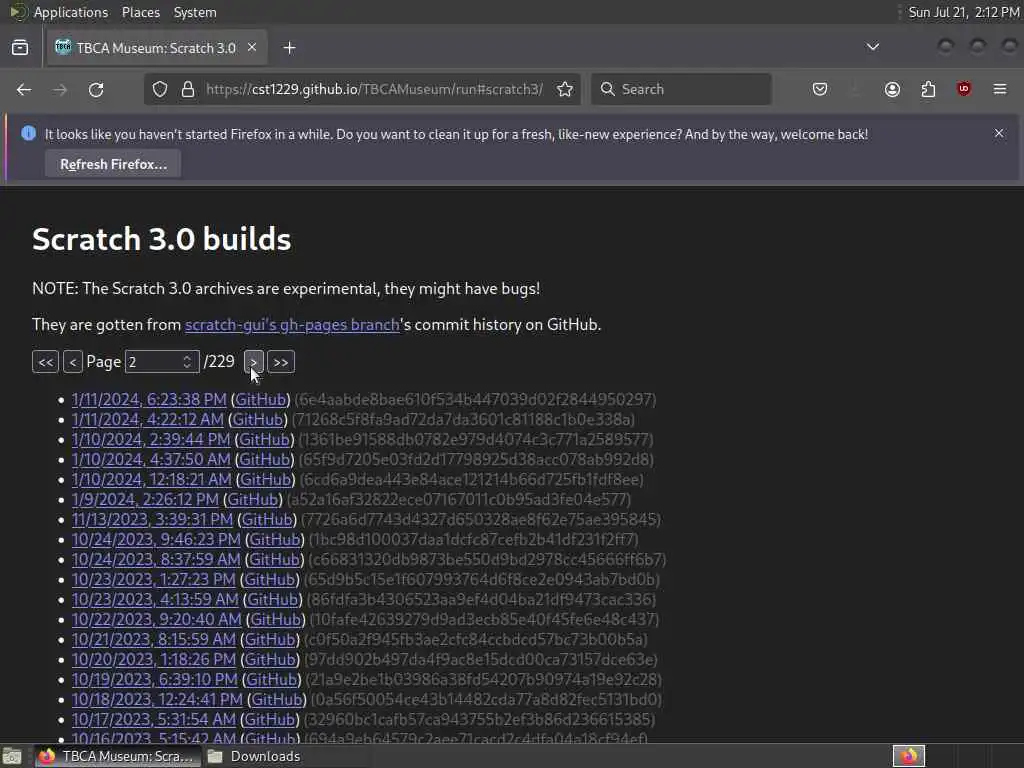Click the Refresh Firefox... button
The image size is (1024, 768).
pyautogui.click(x=113, y=164)
